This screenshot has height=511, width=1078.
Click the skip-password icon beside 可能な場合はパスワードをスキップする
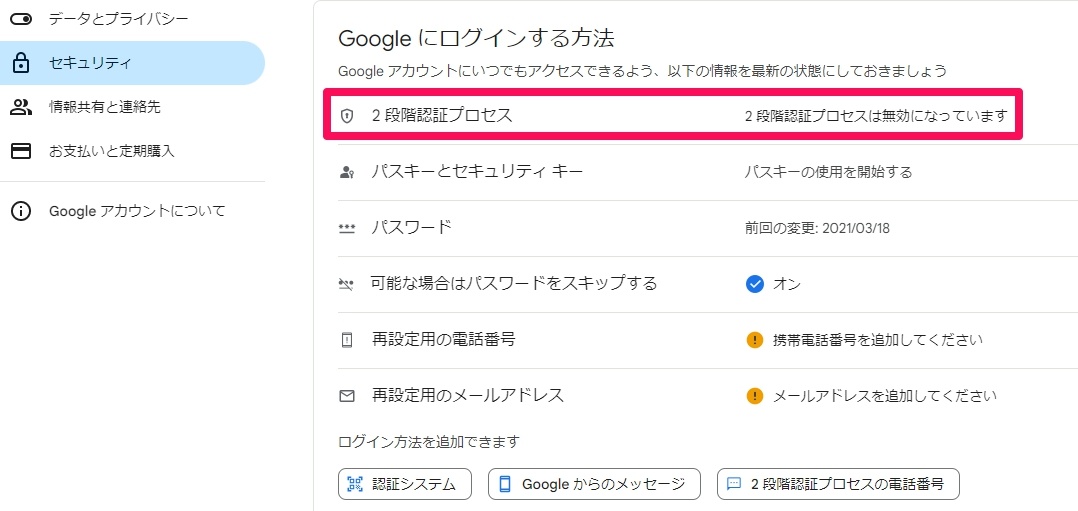[347, 284]
